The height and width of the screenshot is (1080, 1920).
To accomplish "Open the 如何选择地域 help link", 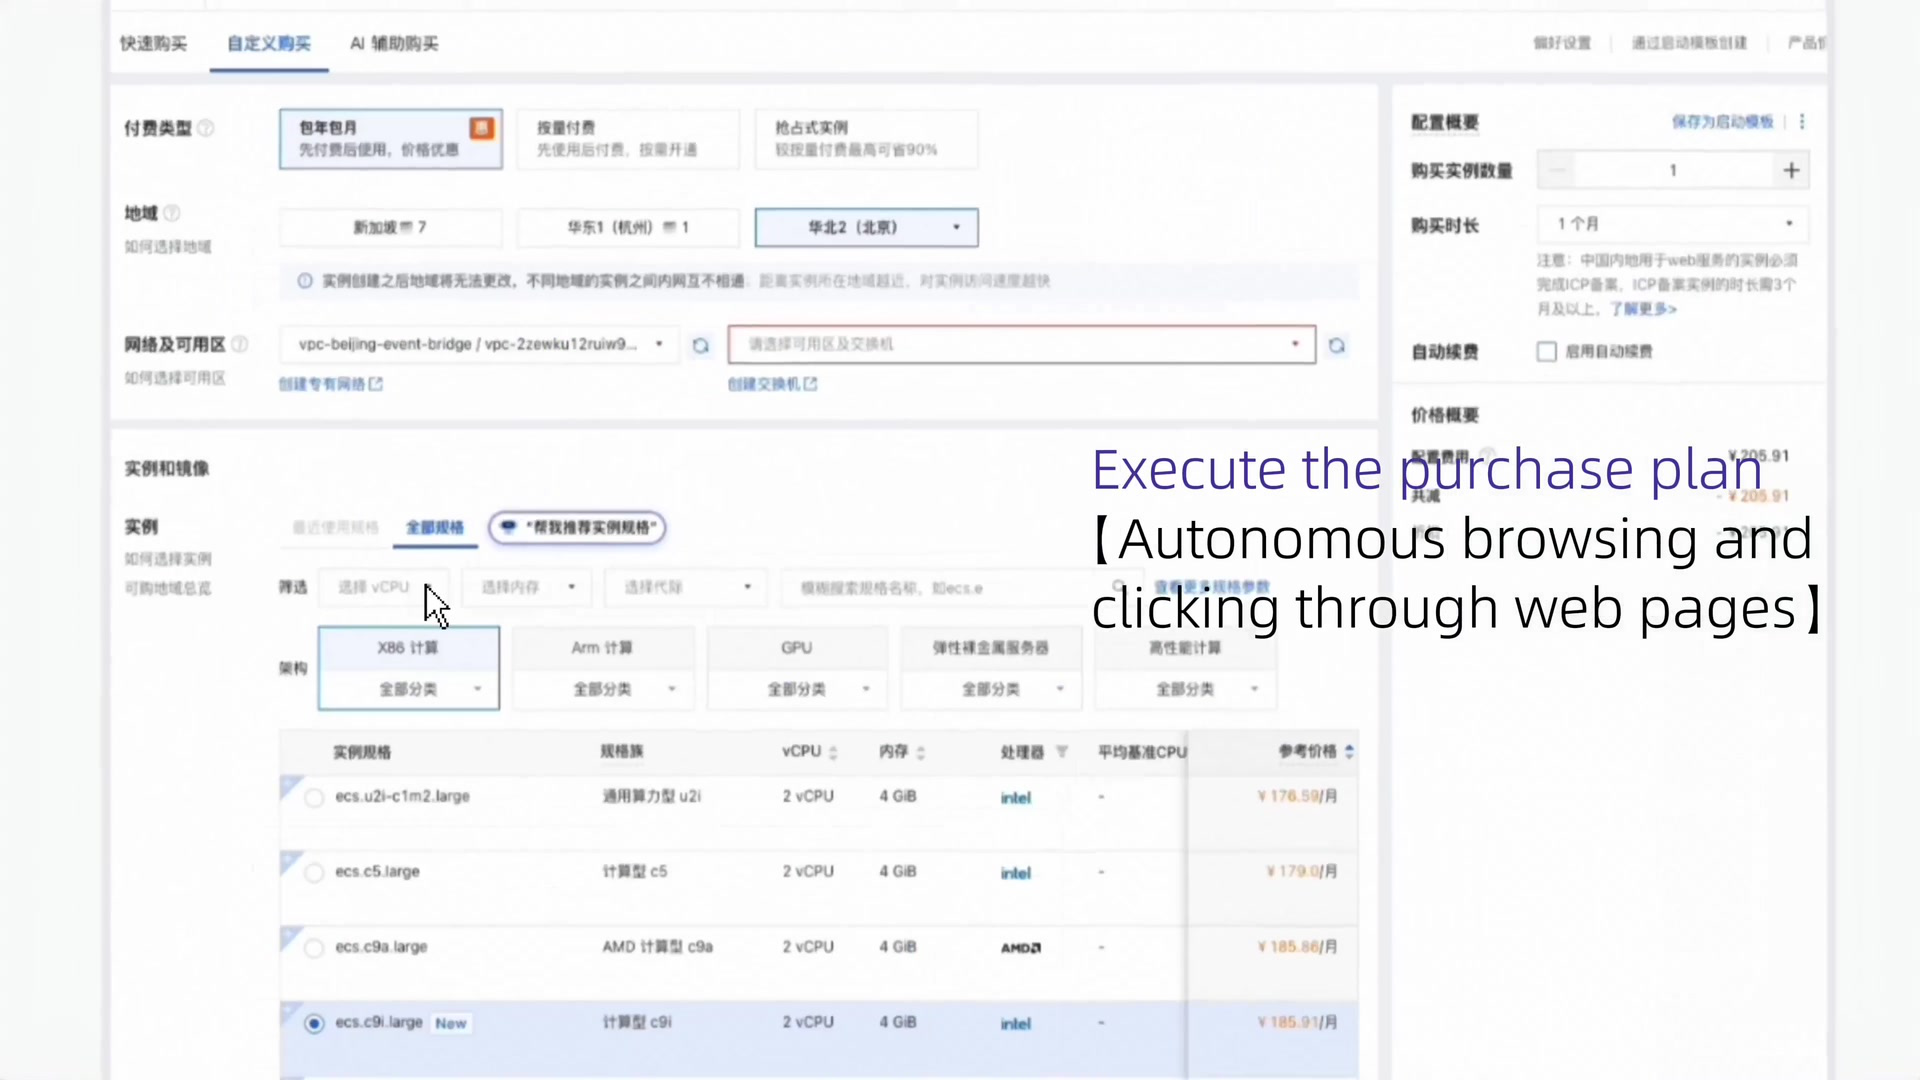I will [168, 247].
